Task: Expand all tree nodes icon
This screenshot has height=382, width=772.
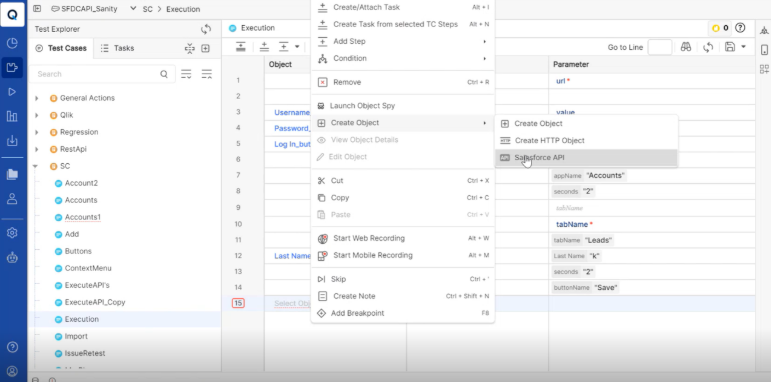Action: tap(186, 74)
